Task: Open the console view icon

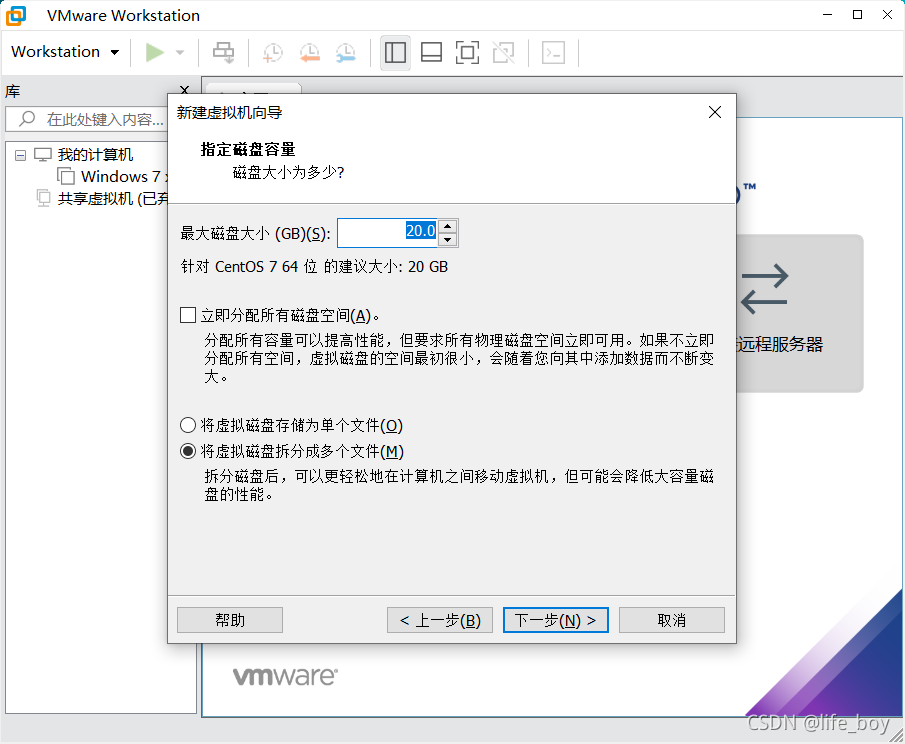Action: point(554,53)
